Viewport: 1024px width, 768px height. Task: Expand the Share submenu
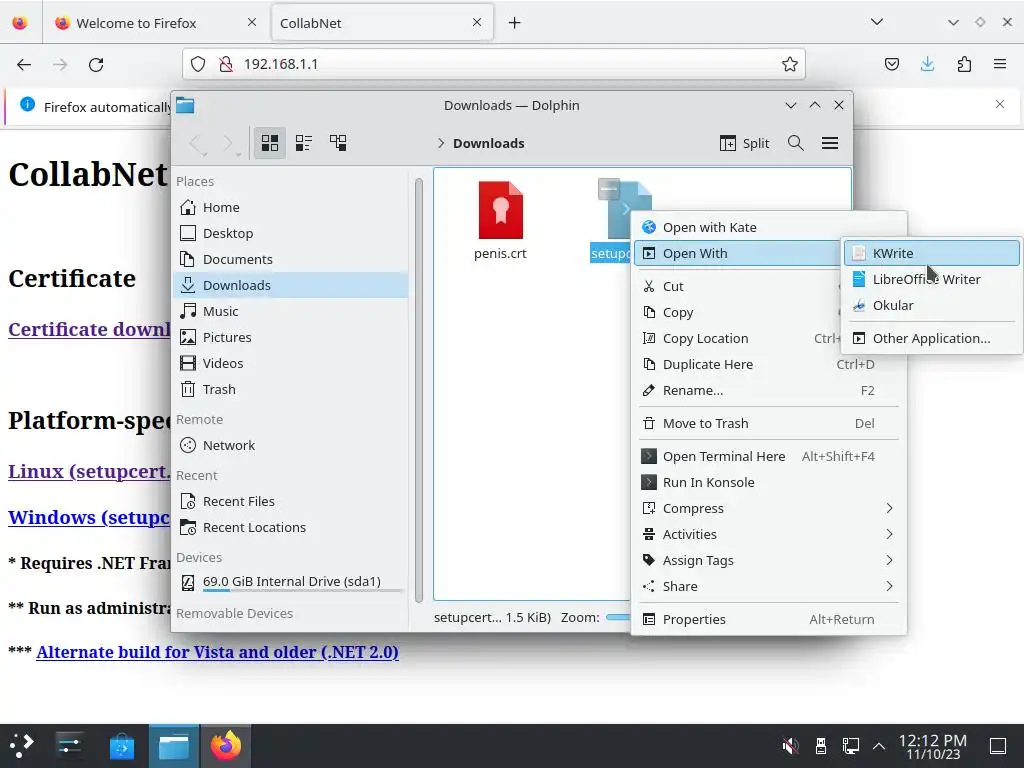[x=768, y=586]
